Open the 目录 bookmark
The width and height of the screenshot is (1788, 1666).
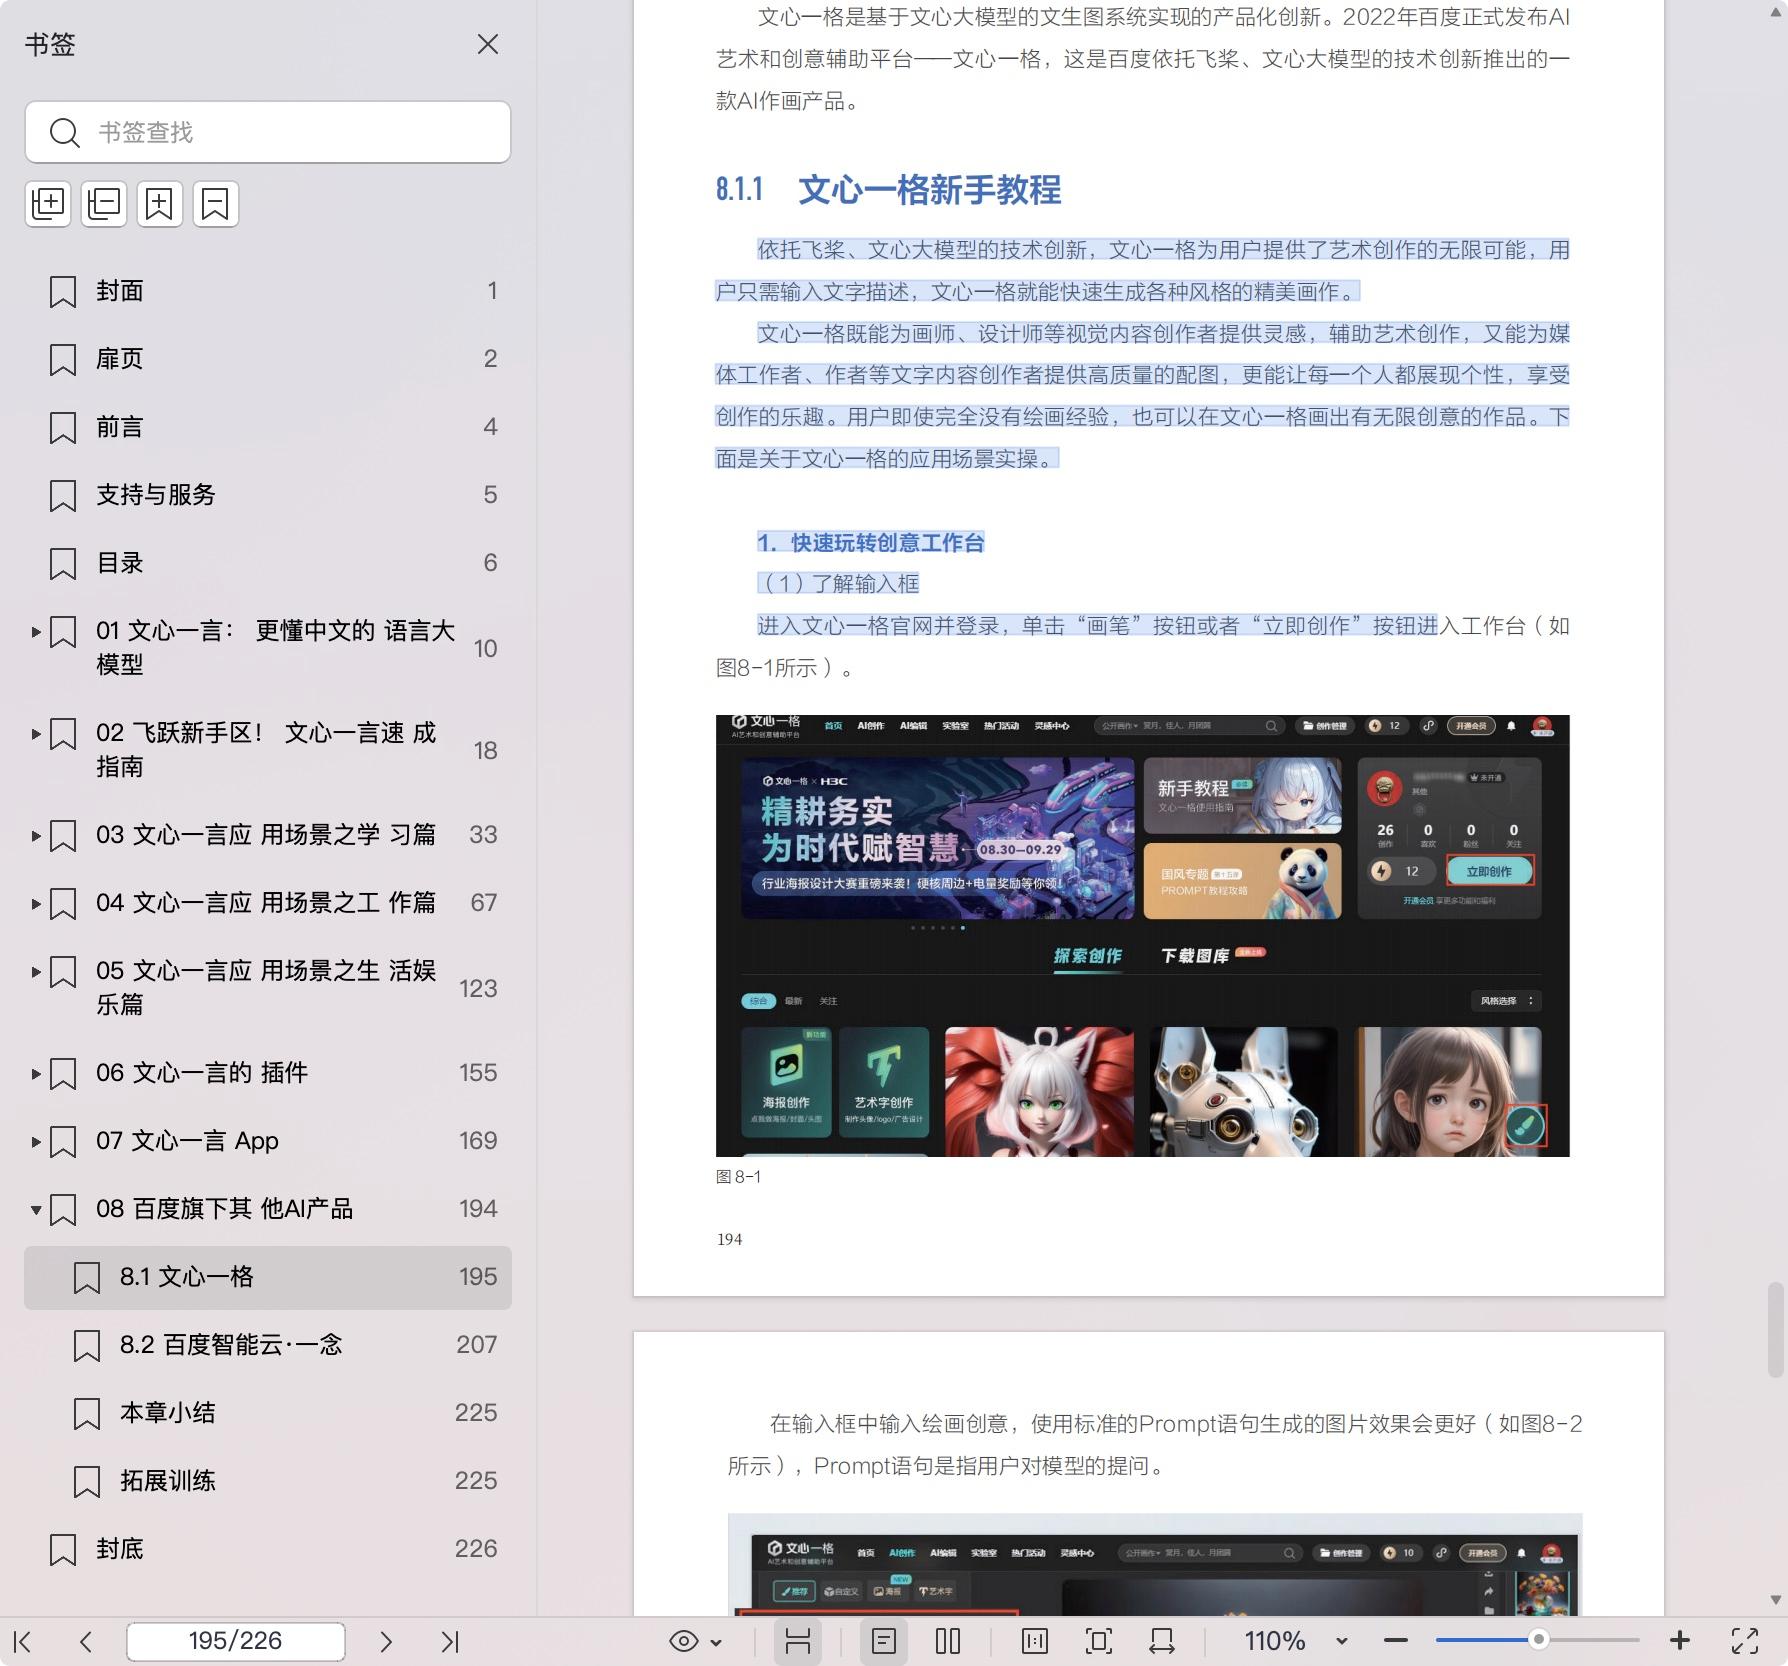click(268, 563)
